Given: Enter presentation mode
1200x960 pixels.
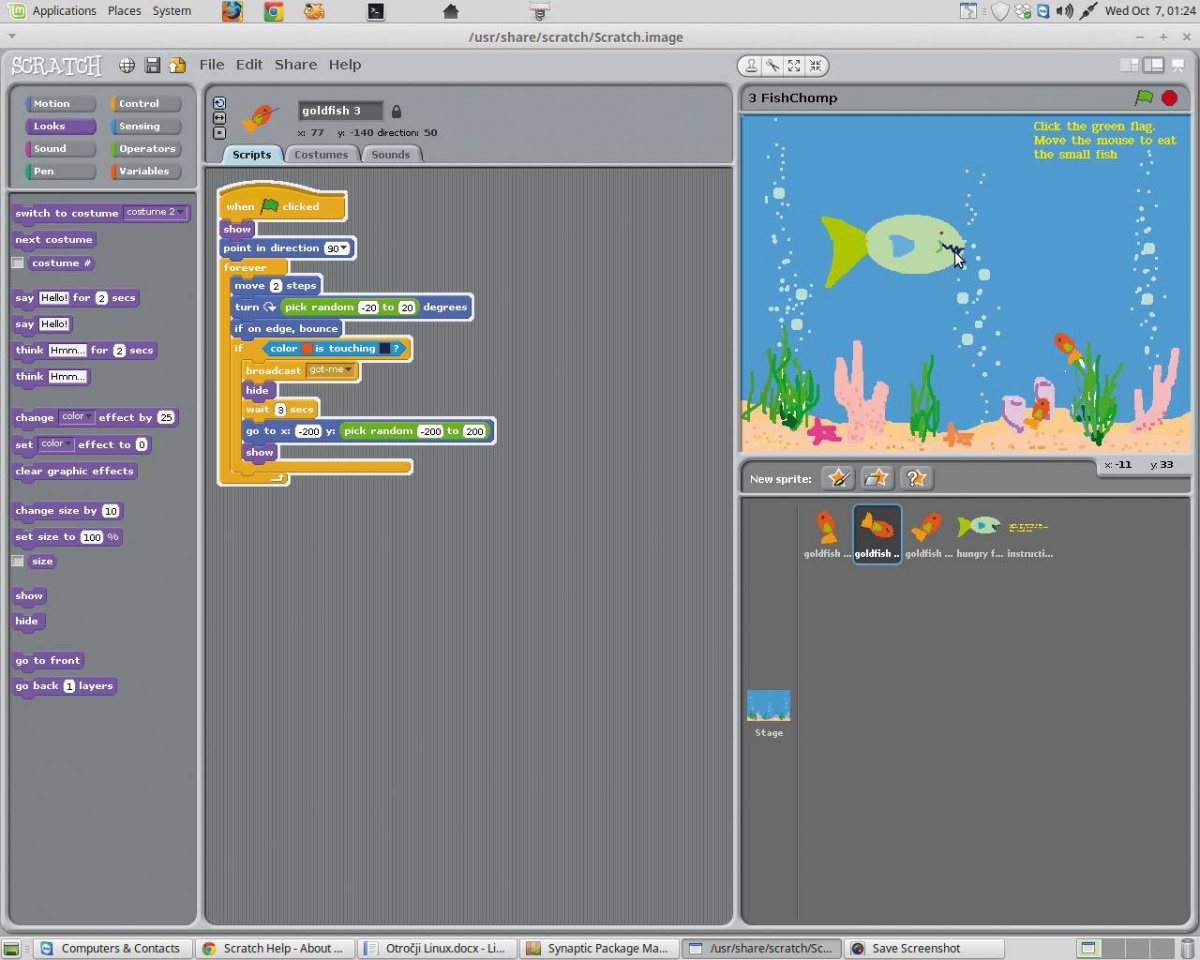Looking at the screenshot, I should tap(1177, 65).
